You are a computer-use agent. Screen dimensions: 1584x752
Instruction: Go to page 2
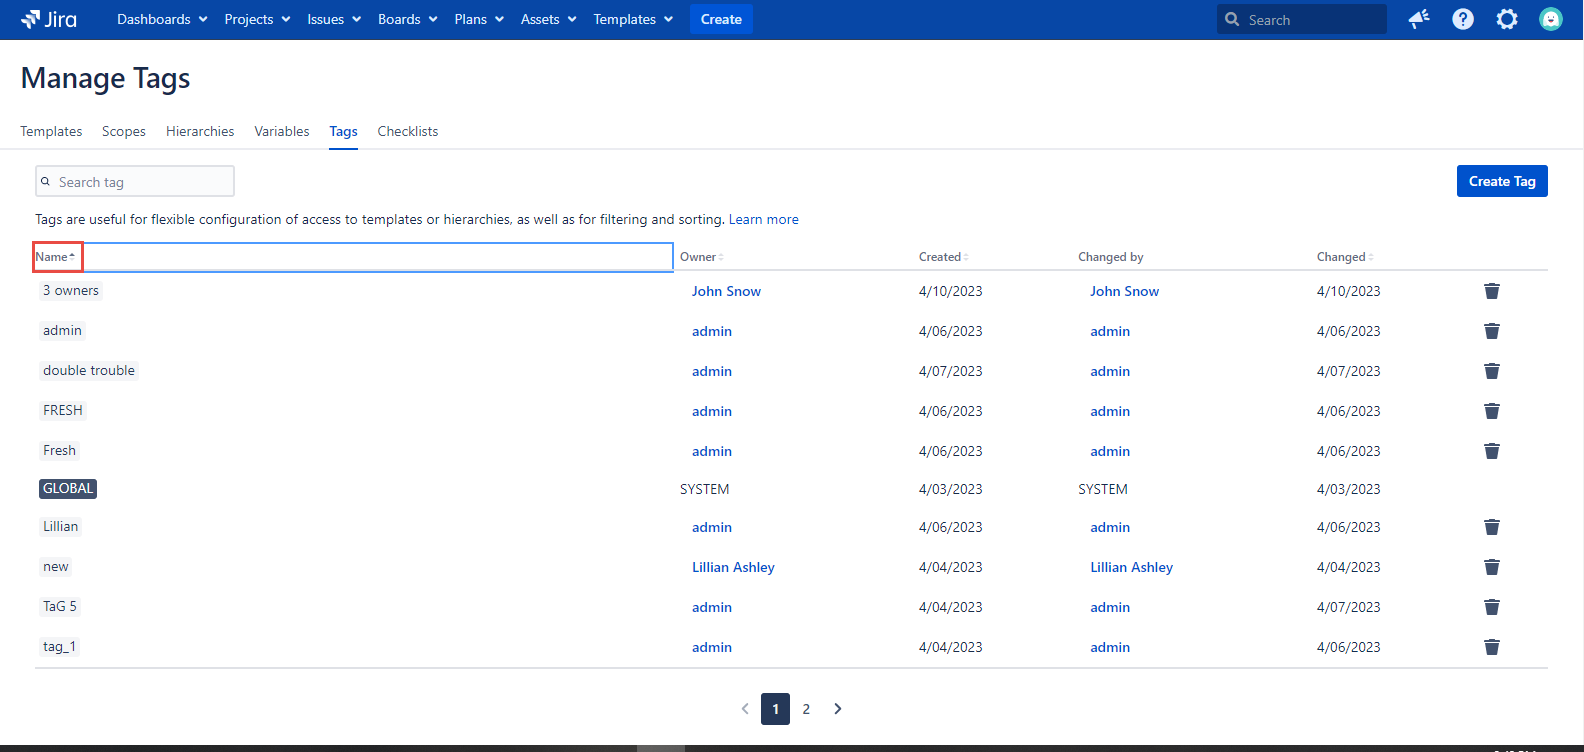(x=806, y=709)
